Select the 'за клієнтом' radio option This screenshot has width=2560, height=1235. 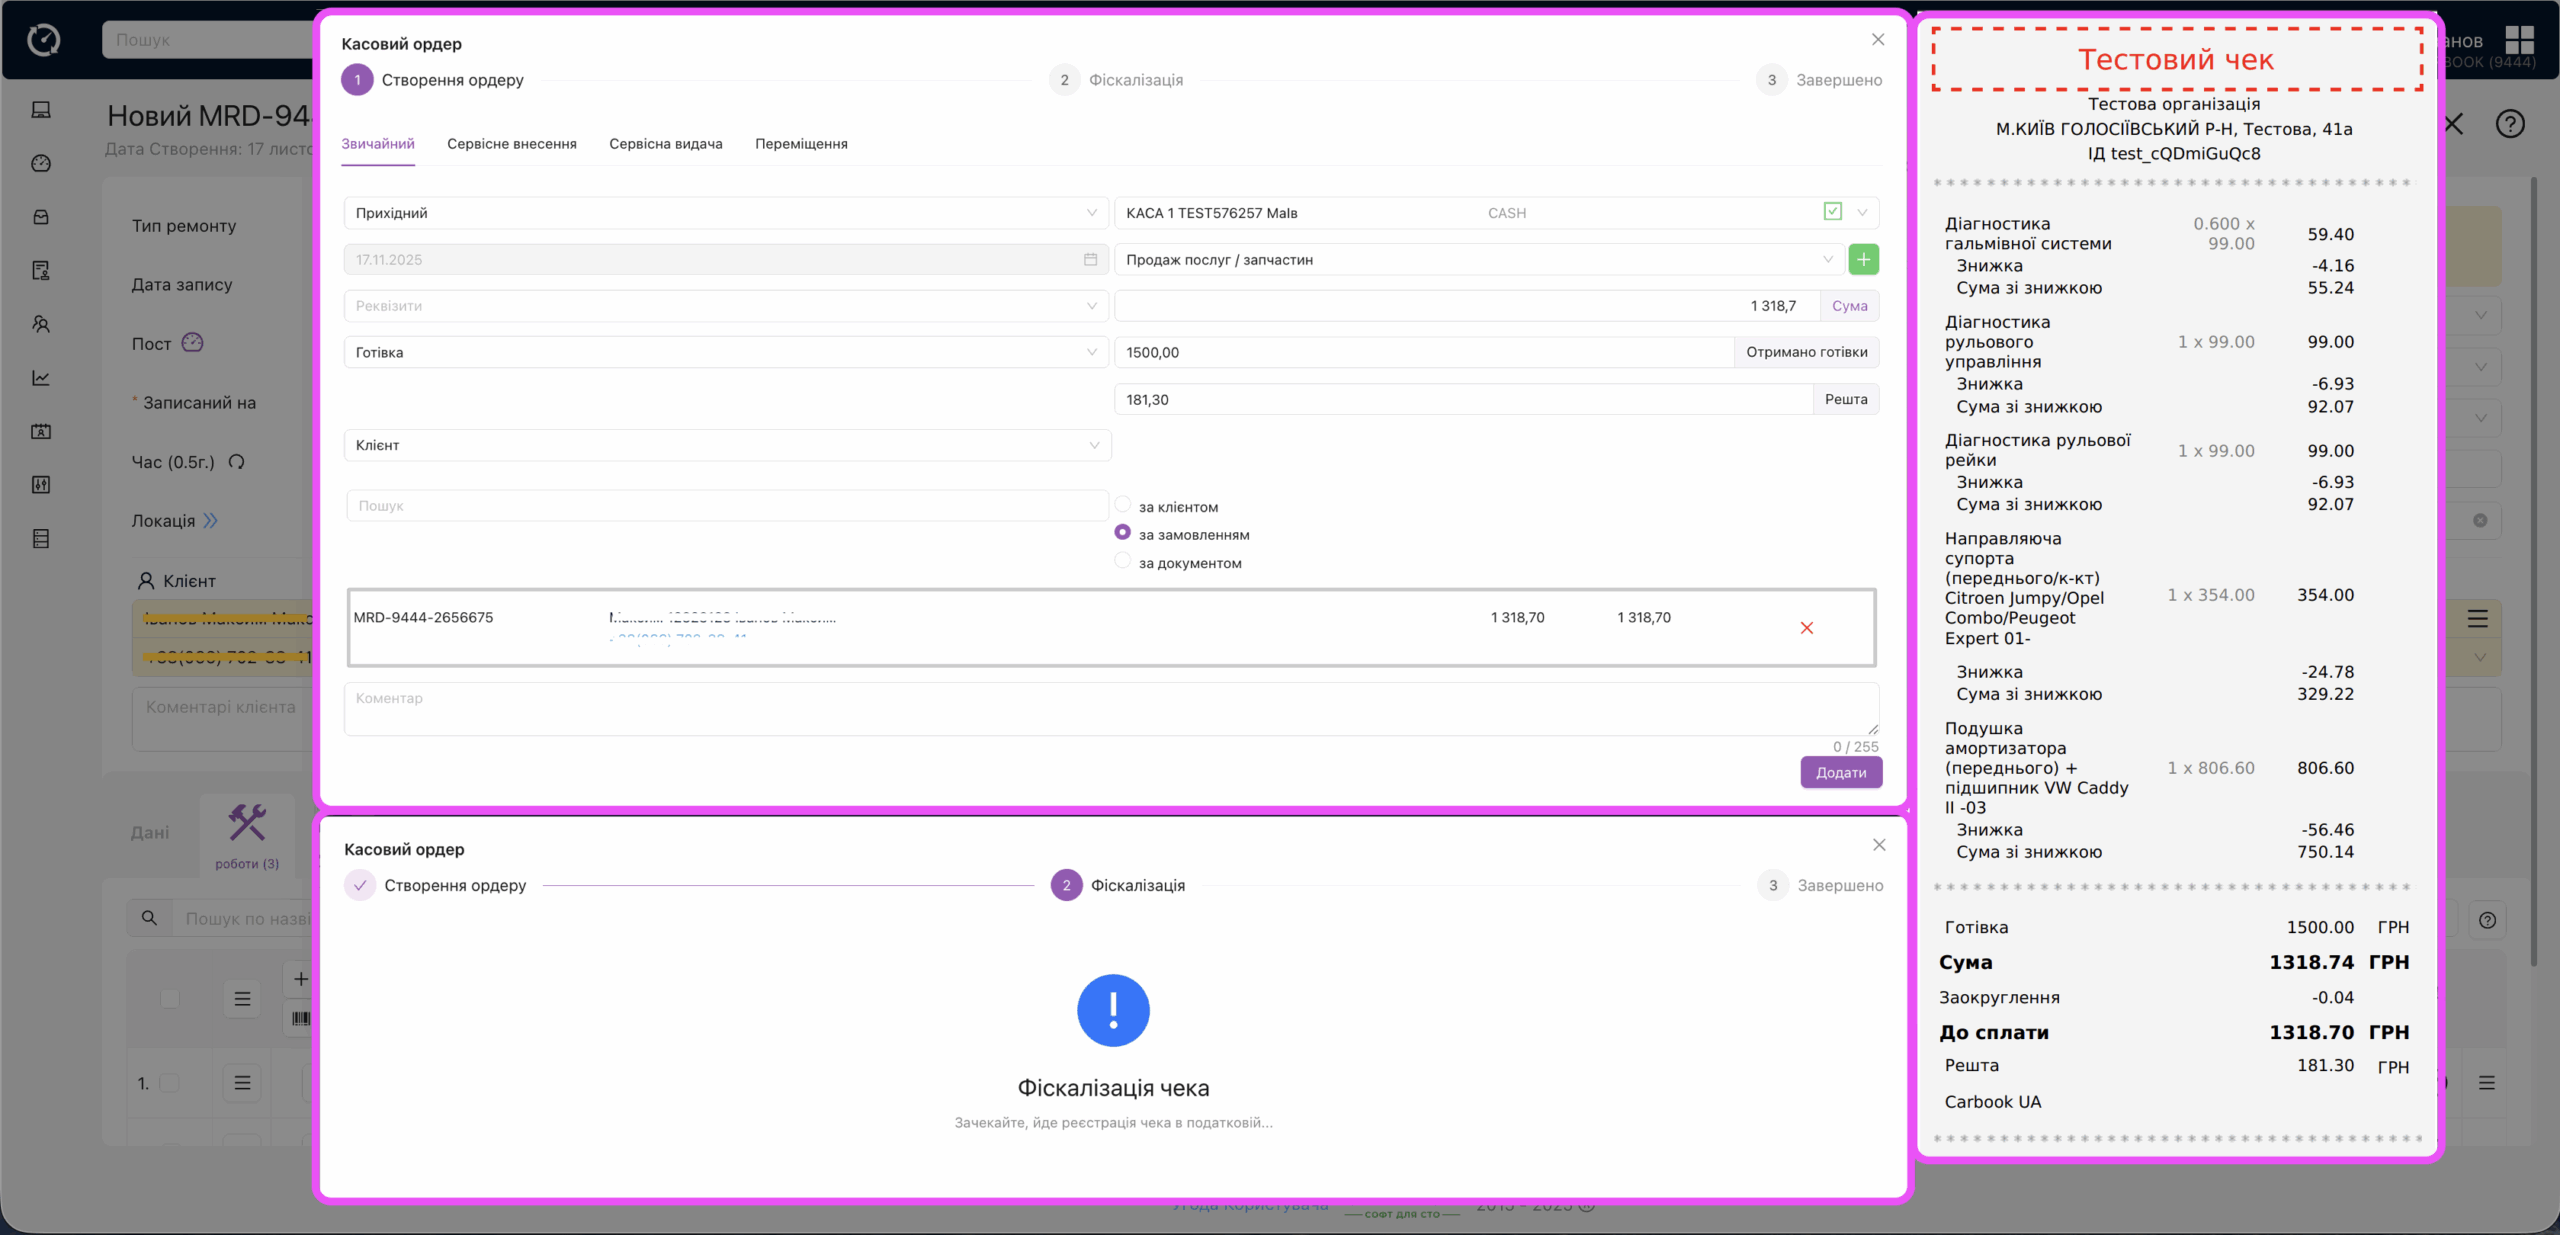pos(1123,505)
